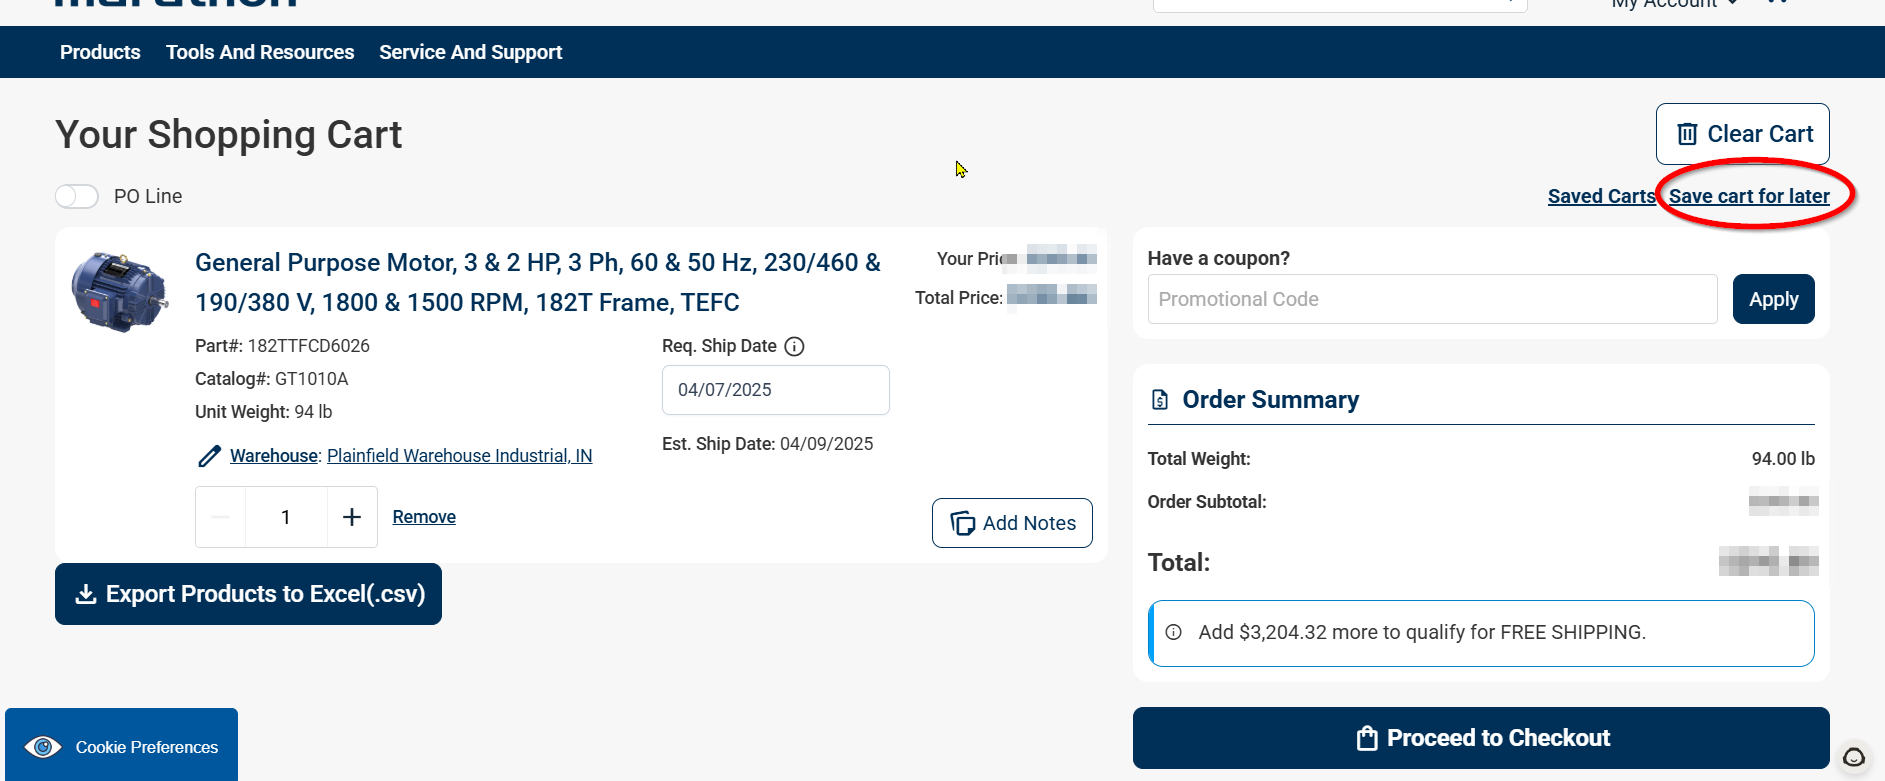Open the Saved Carts link

[x=1600, y=196]
